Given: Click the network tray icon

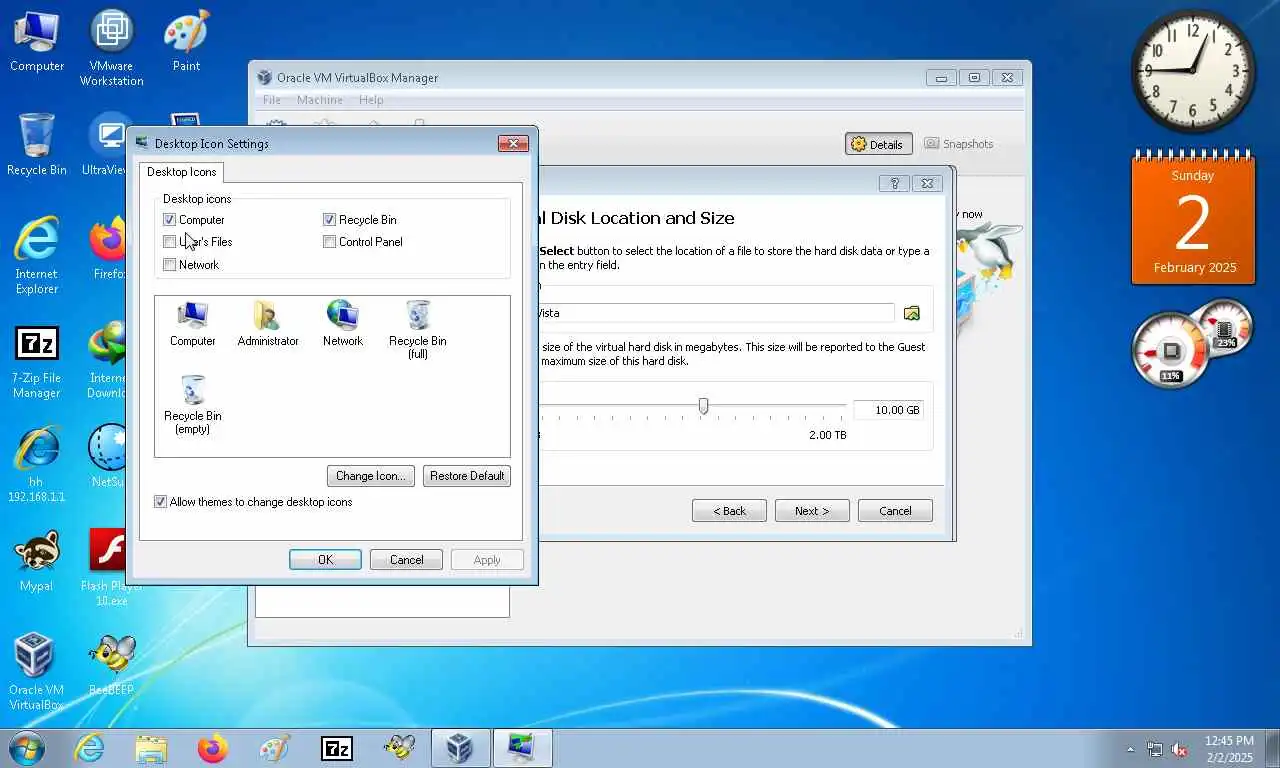Looking at the screenshot, I should [1155, 749].
